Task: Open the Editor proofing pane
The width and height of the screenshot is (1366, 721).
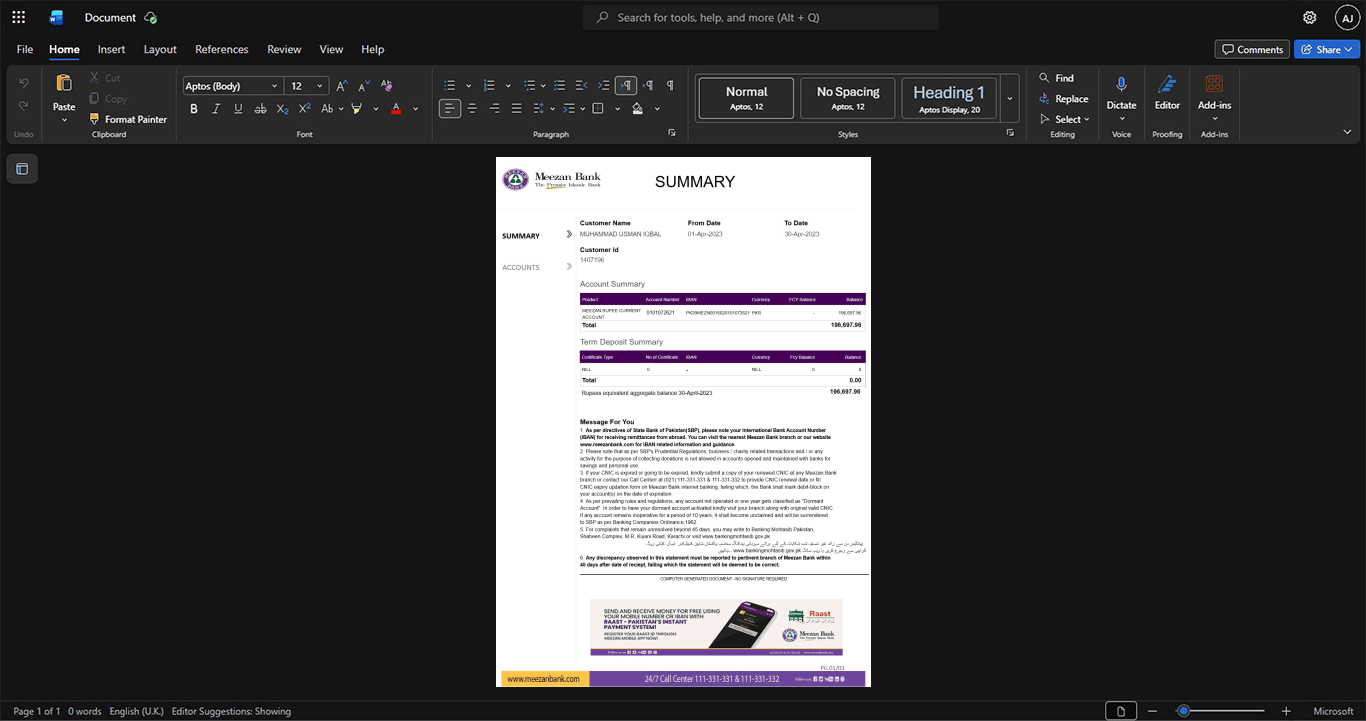Action: click(x=1167, y=92)
